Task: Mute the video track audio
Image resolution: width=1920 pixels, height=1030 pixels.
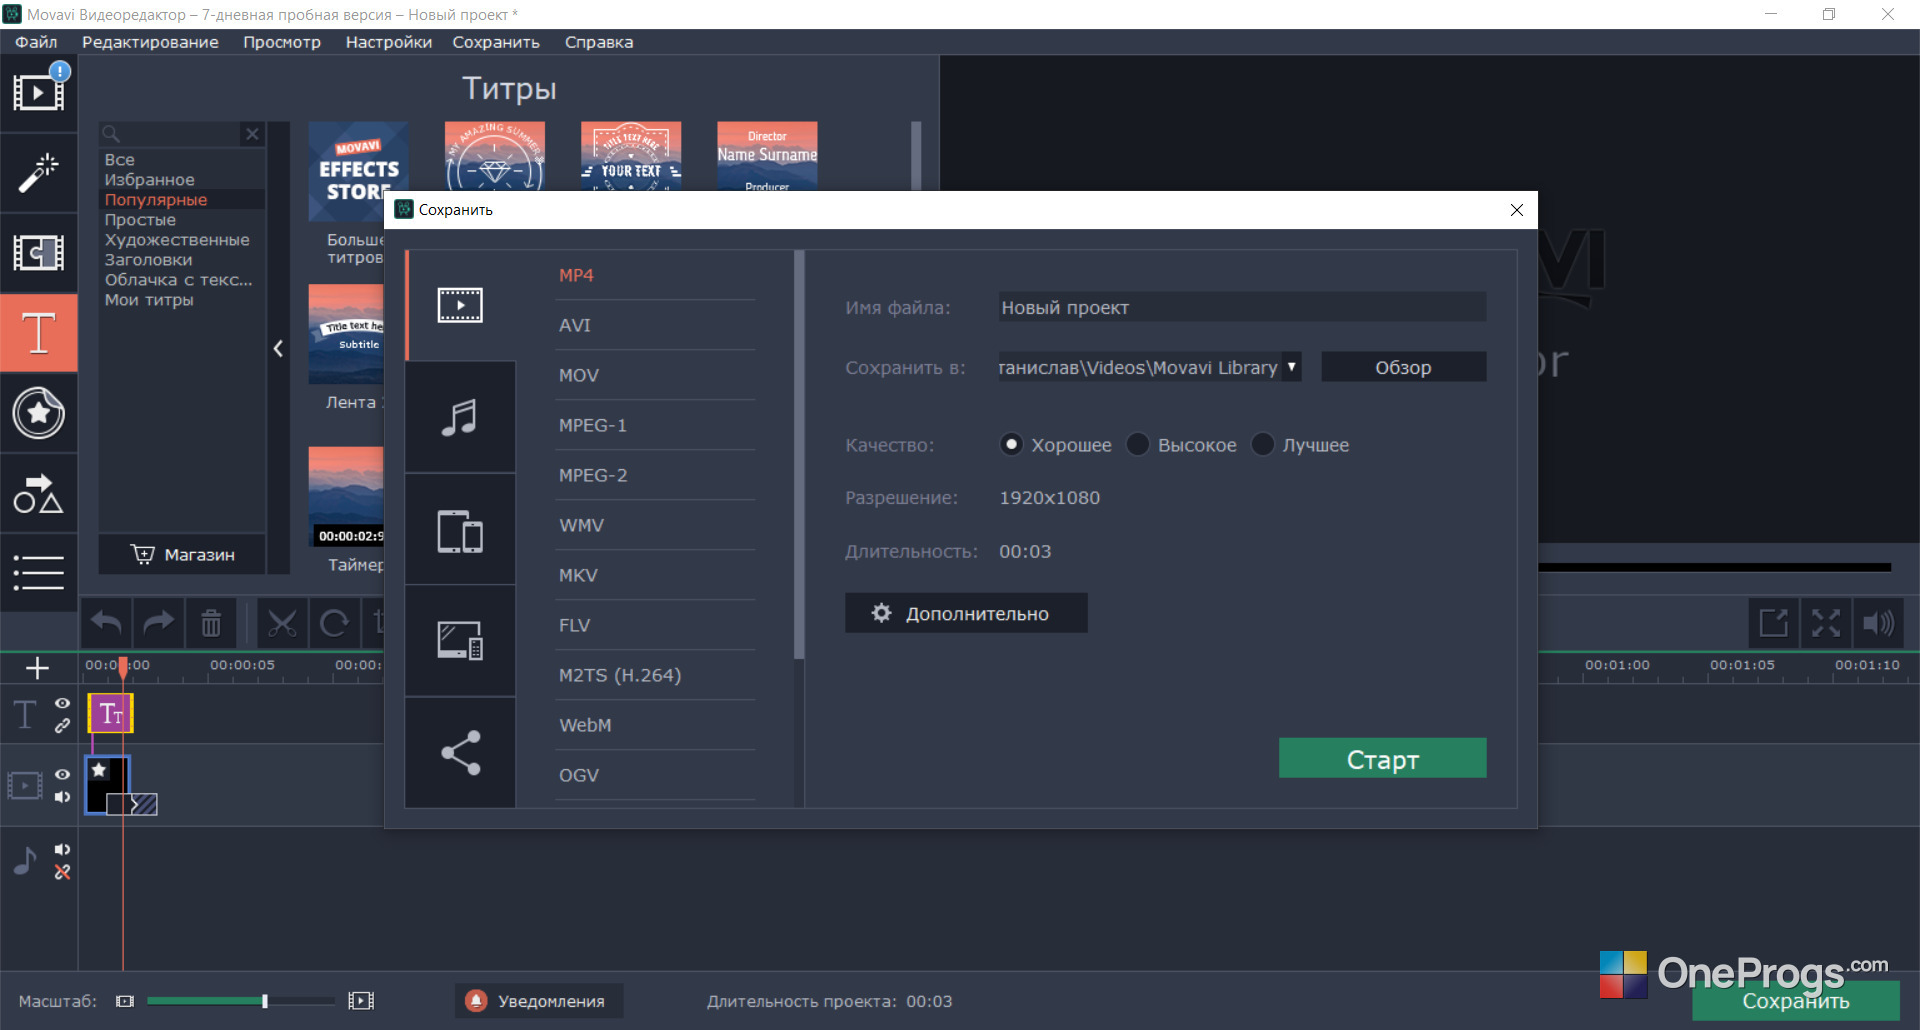Action: coord(62,797)
